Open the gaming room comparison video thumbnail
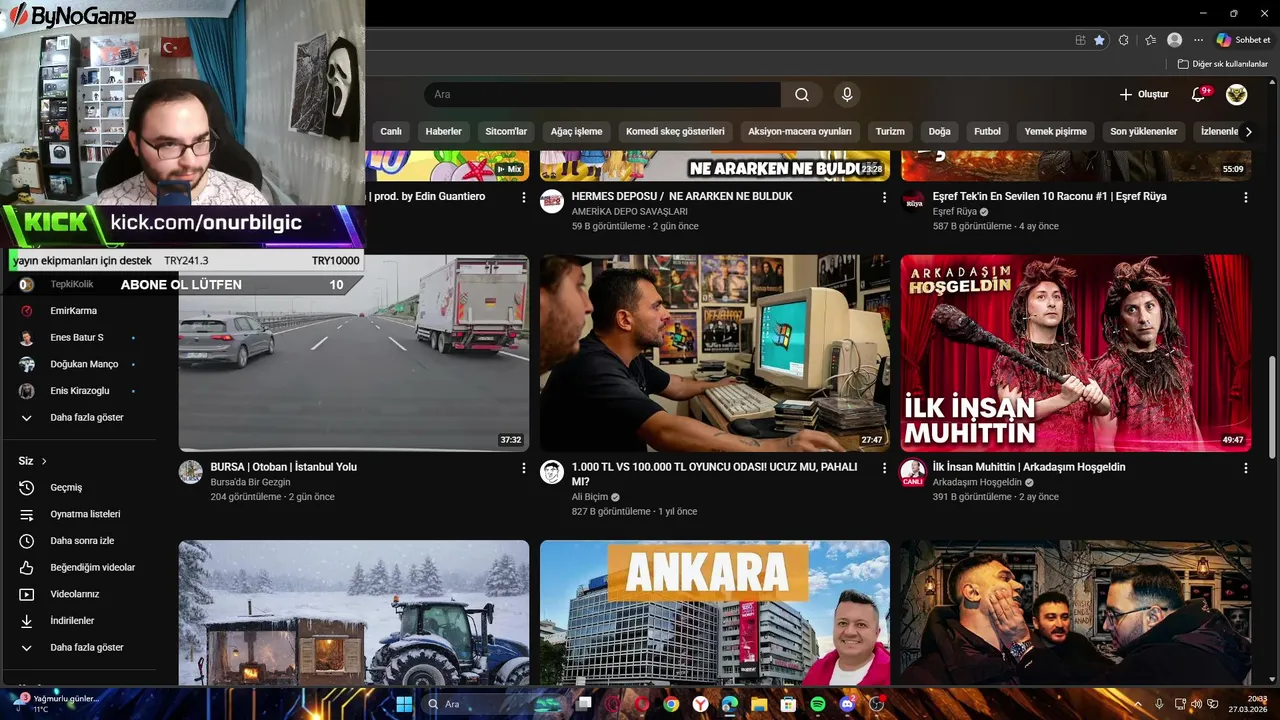This screenshot has height=720, width=1280. pos(715,353)
